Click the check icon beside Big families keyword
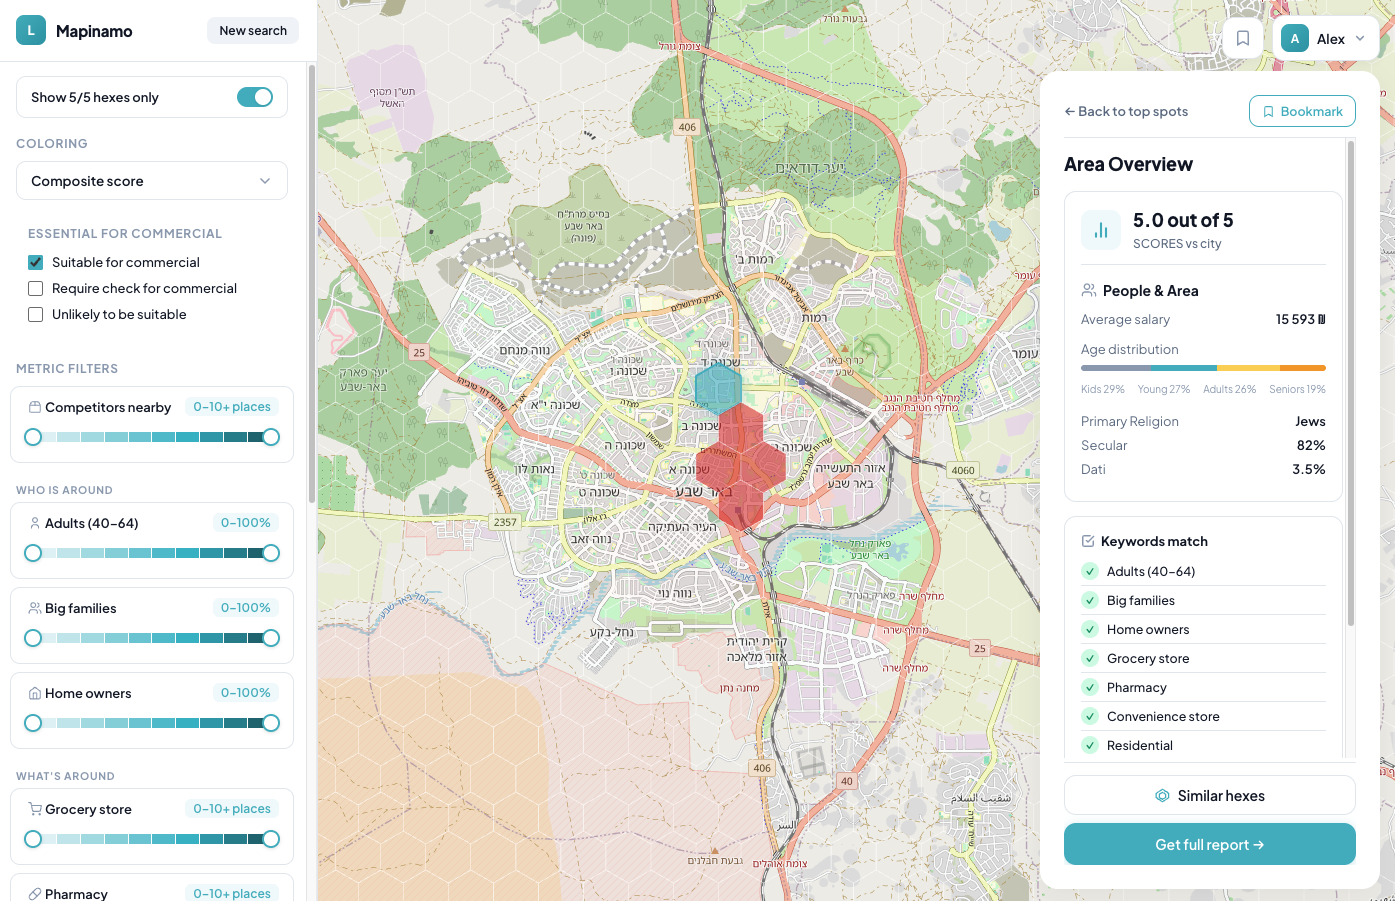This screenshot has height=901, width=1395. [1090, 600]
